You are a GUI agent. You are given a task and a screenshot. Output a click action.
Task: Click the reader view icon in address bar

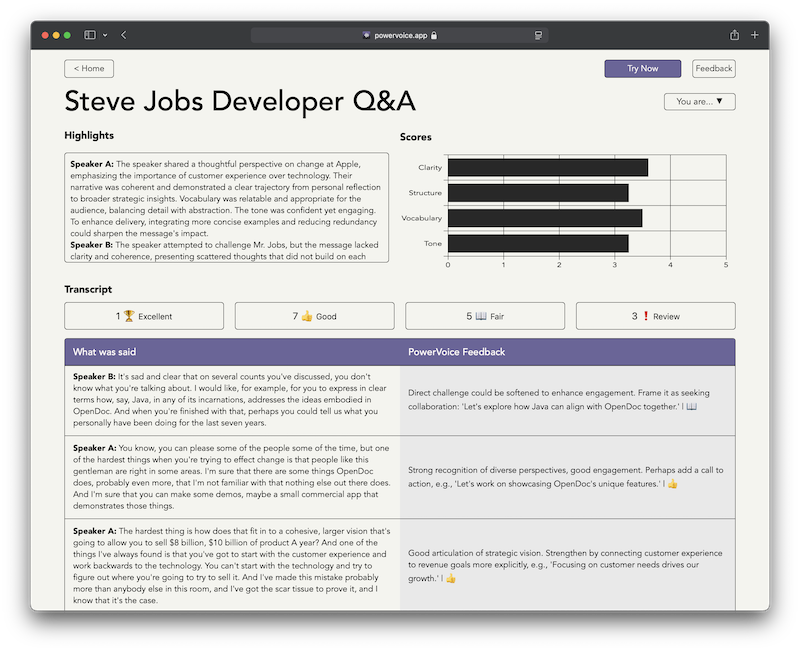[538, 35]
